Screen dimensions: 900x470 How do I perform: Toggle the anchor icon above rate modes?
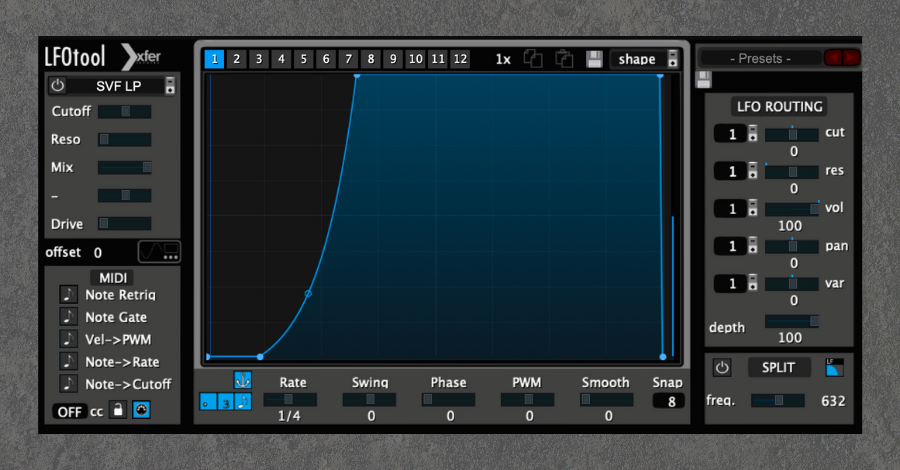click(x=243, y=380)
